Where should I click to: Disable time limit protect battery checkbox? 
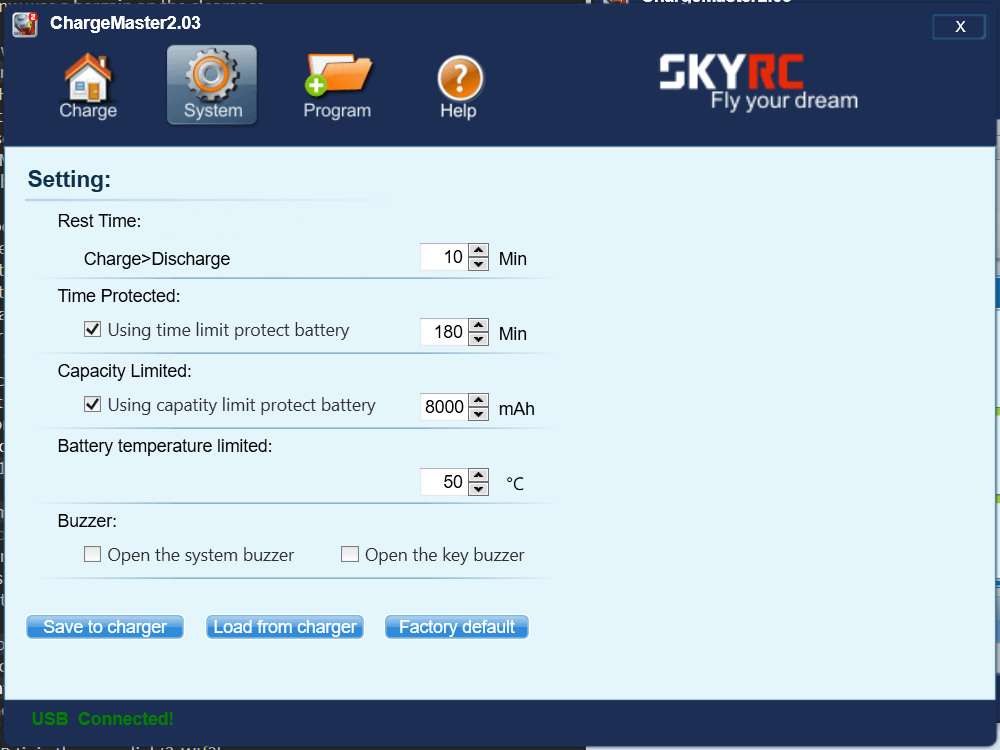93,329
